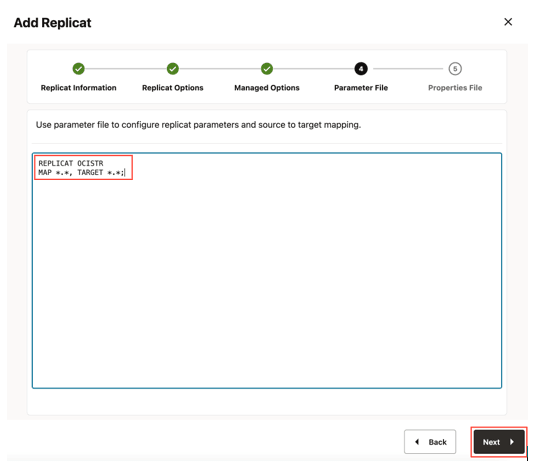Click the step 5 Properties File circle

(455, 69)
